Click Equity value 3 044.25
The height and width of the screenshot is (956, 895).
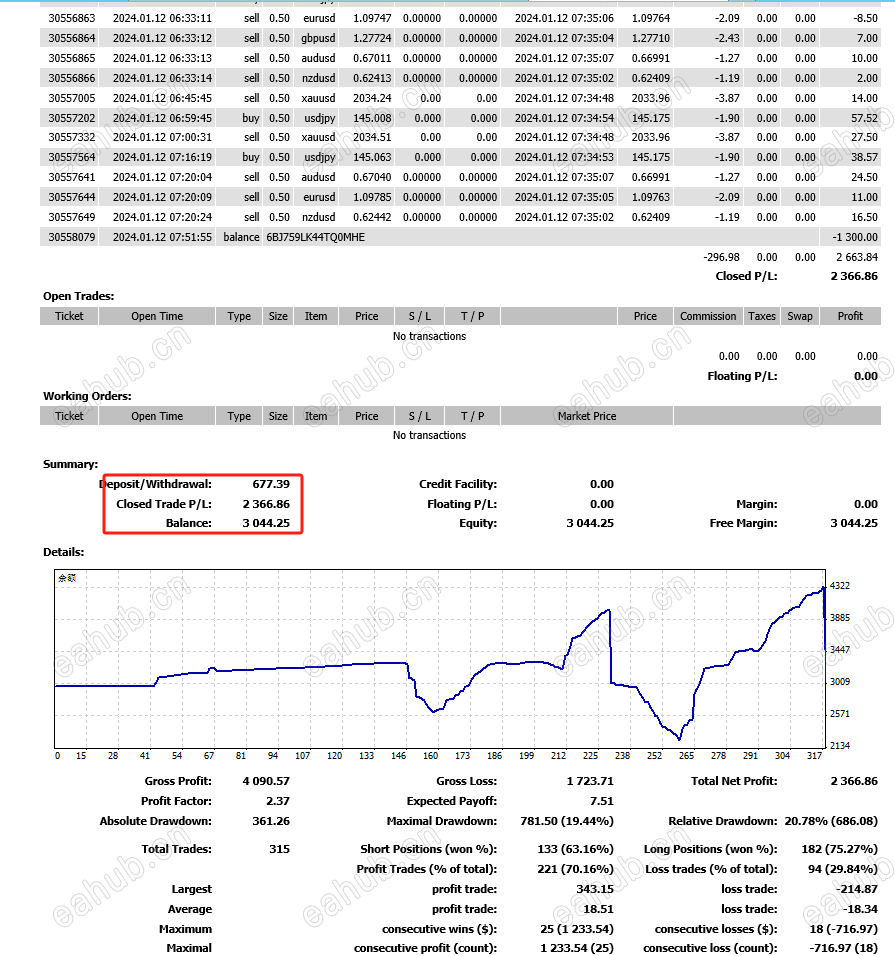(x=590, y=523)
